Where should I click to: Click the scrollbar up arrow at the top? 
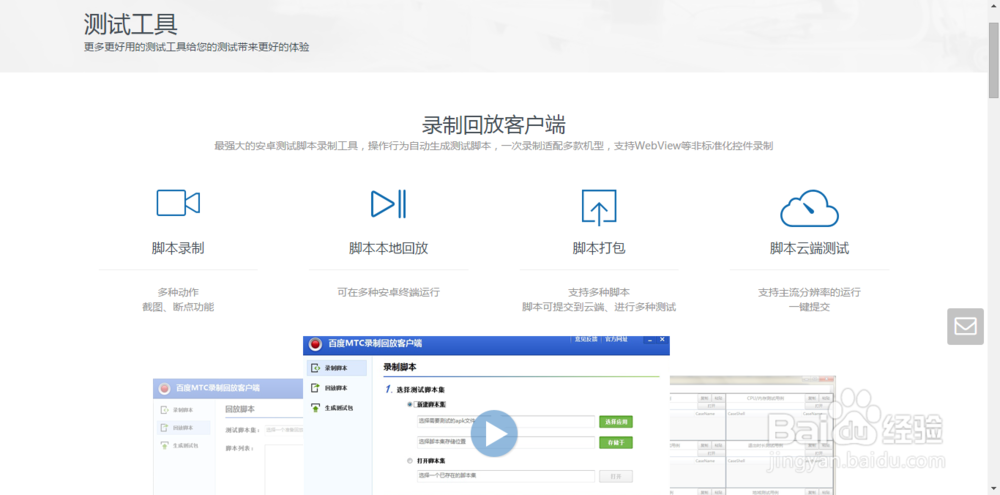click(x=994, y=6)
